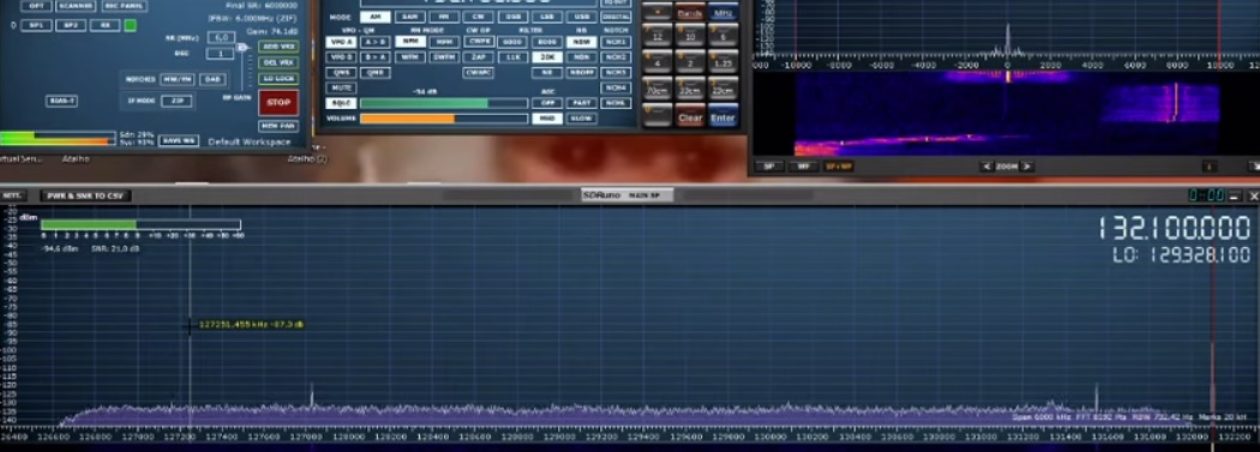
Task: Toggle the MUTE button
Action: pyautogui.click(x=342, y=88)
